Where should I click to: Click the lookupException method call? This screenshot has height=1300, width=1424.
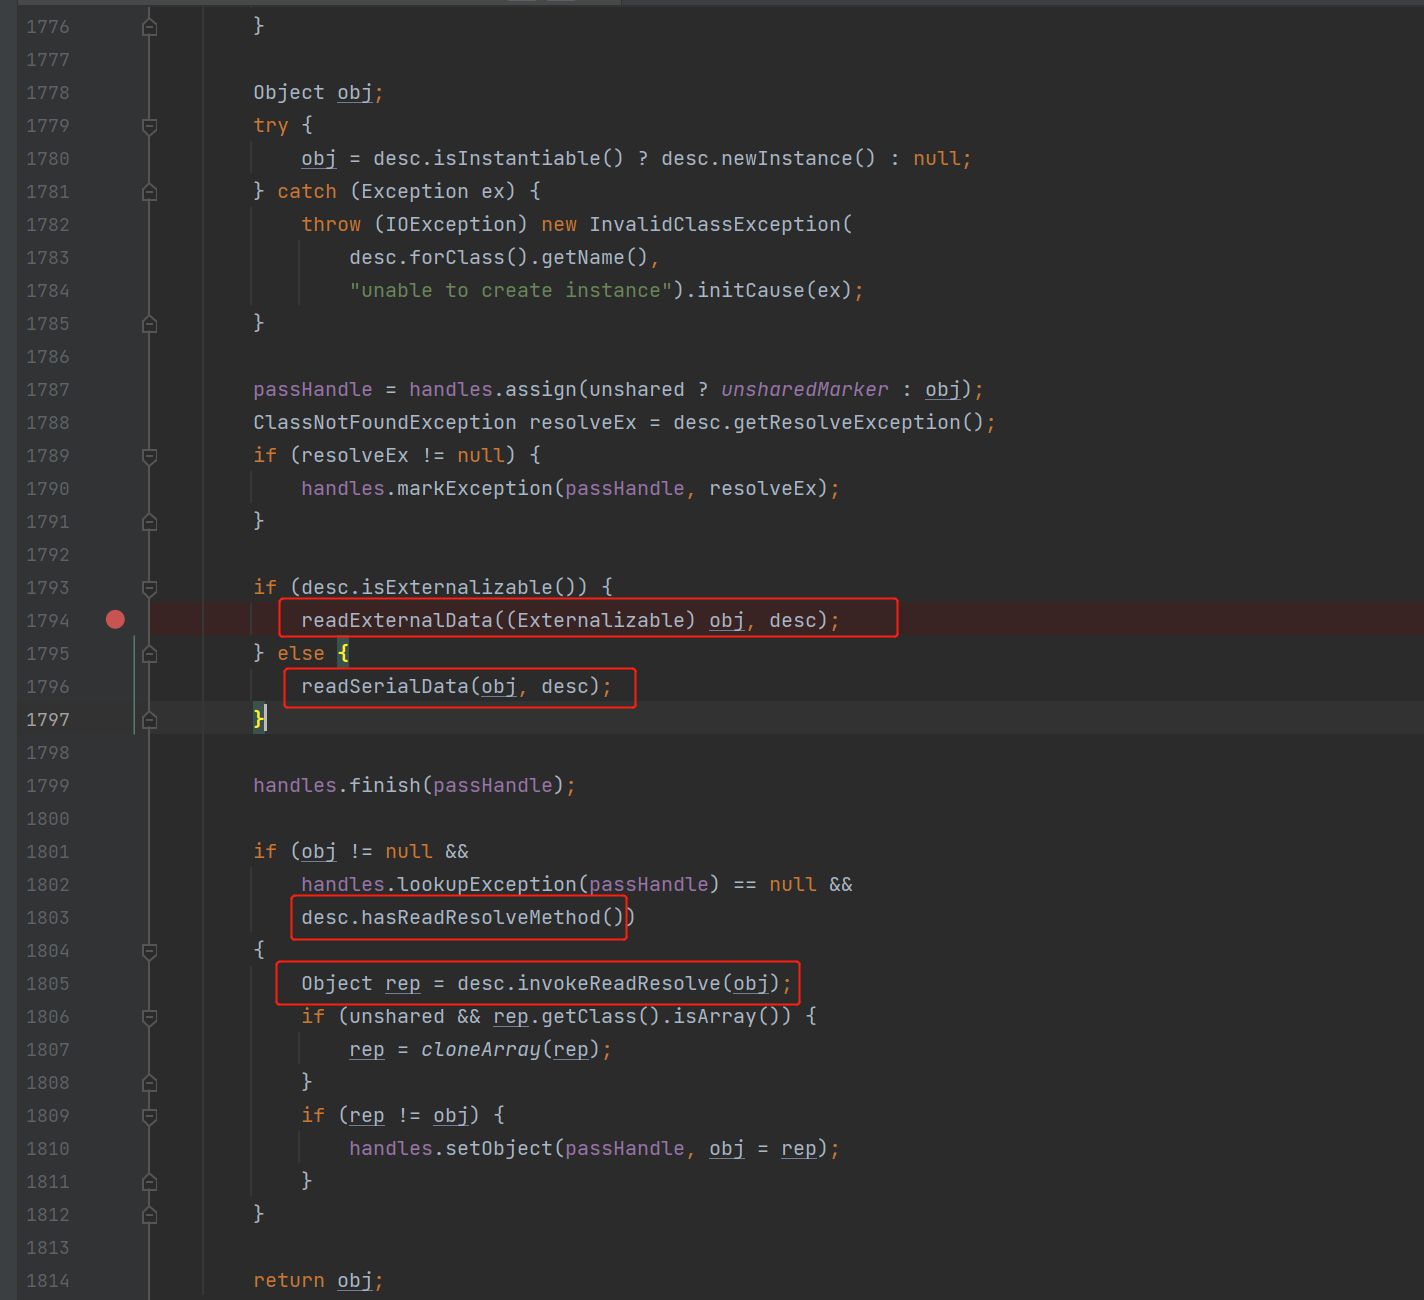(x=487, y=884)
